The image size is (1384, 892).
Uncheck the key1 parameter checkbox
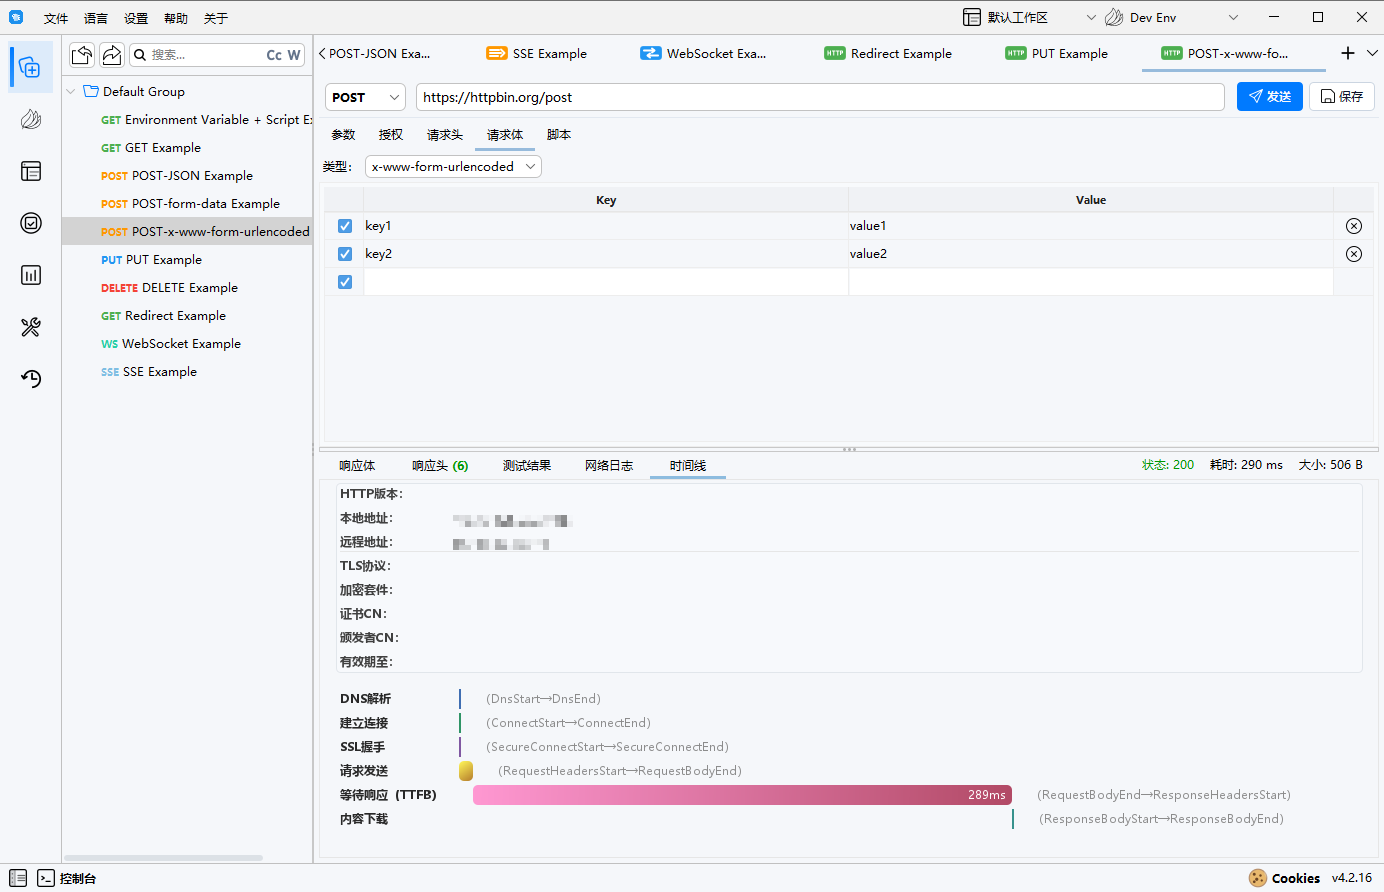coord(345,226)
